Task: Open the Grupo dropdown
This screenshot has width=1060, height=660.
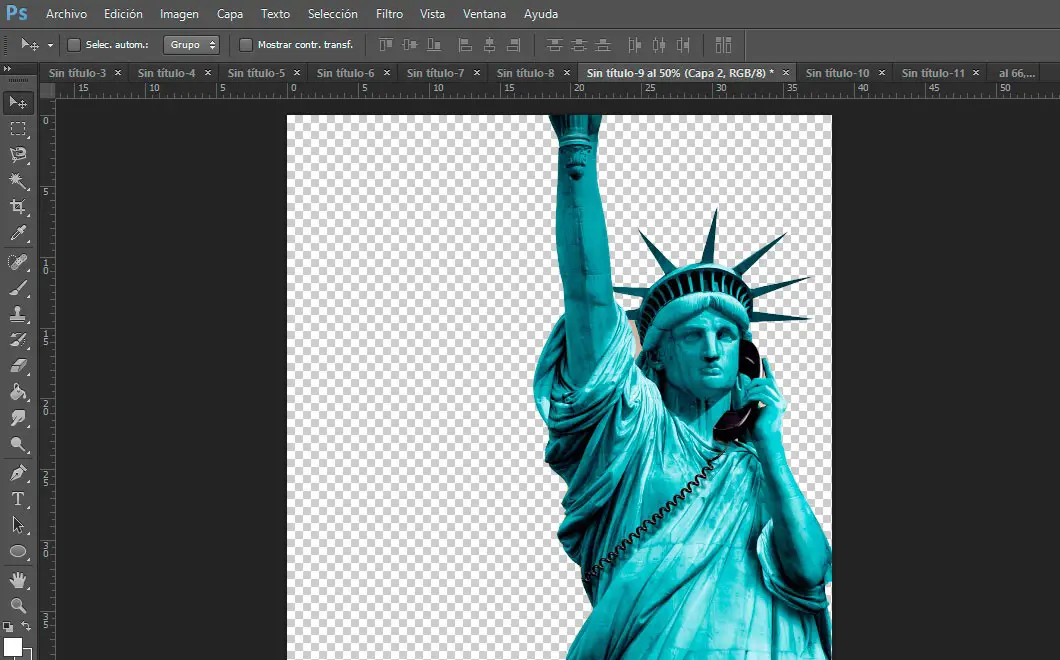Action: (191, 45)
